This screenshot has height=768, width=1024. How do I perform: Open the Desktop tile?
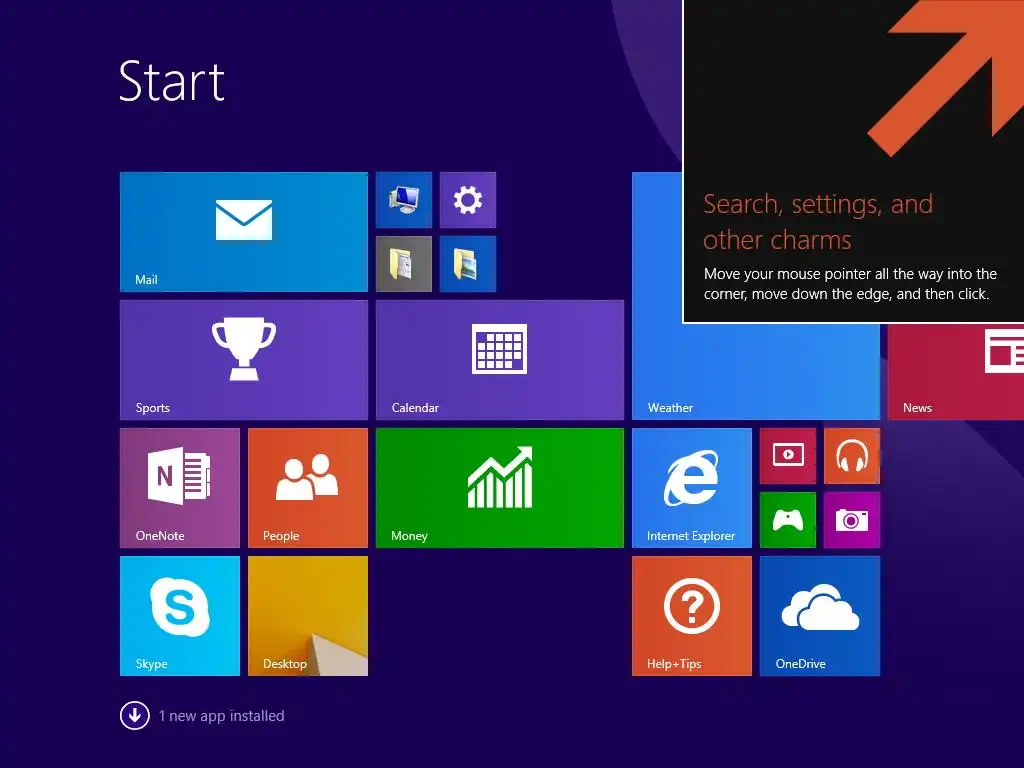(308, 616)
